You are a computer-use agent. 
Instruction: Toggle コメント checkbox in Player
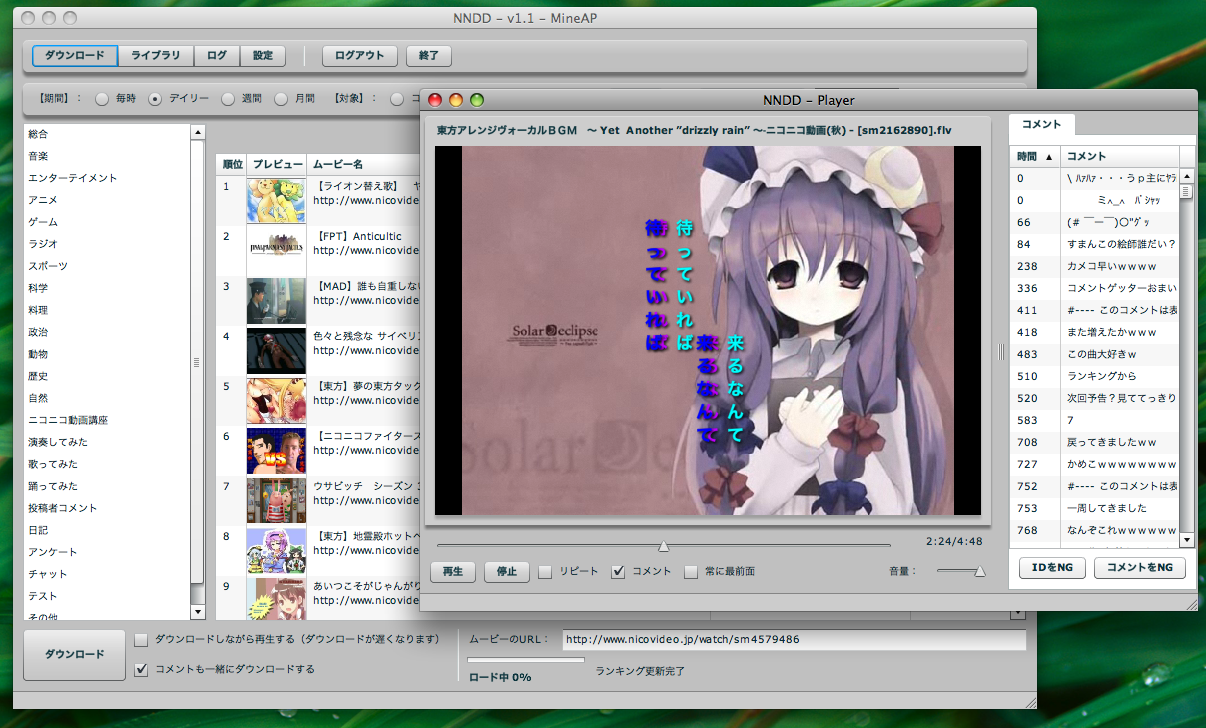click(618, 572)
